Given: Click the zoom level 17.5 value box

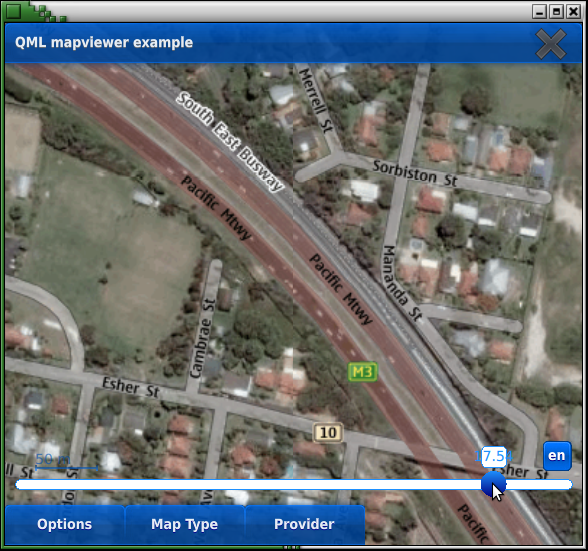Looking at the screenshot, I should click(x=494, y=456).
